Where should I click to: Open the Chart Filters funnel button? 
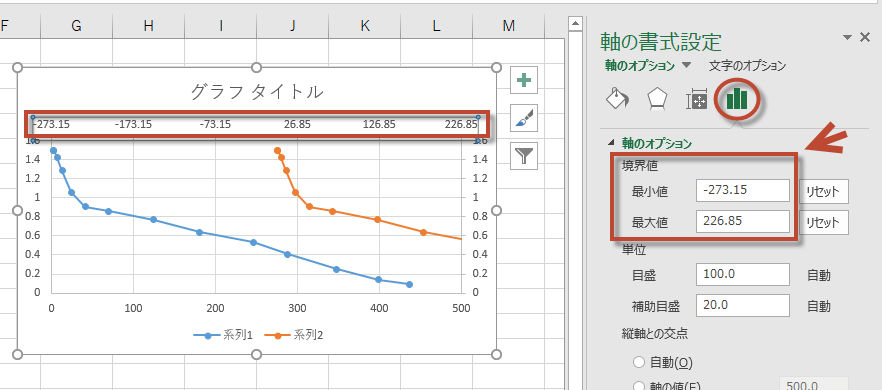pos(524,156)
